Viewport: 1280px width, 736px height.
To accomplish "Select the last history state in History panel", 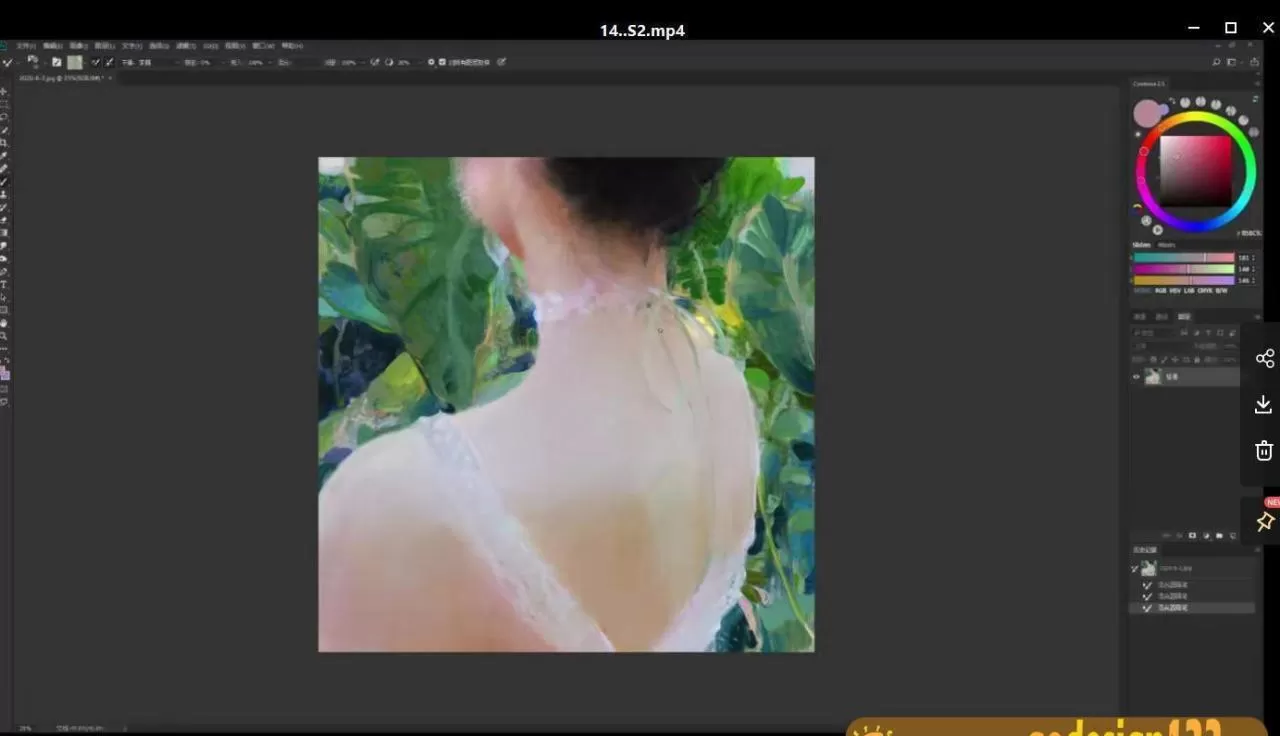I will click(x=1190, y=608).
